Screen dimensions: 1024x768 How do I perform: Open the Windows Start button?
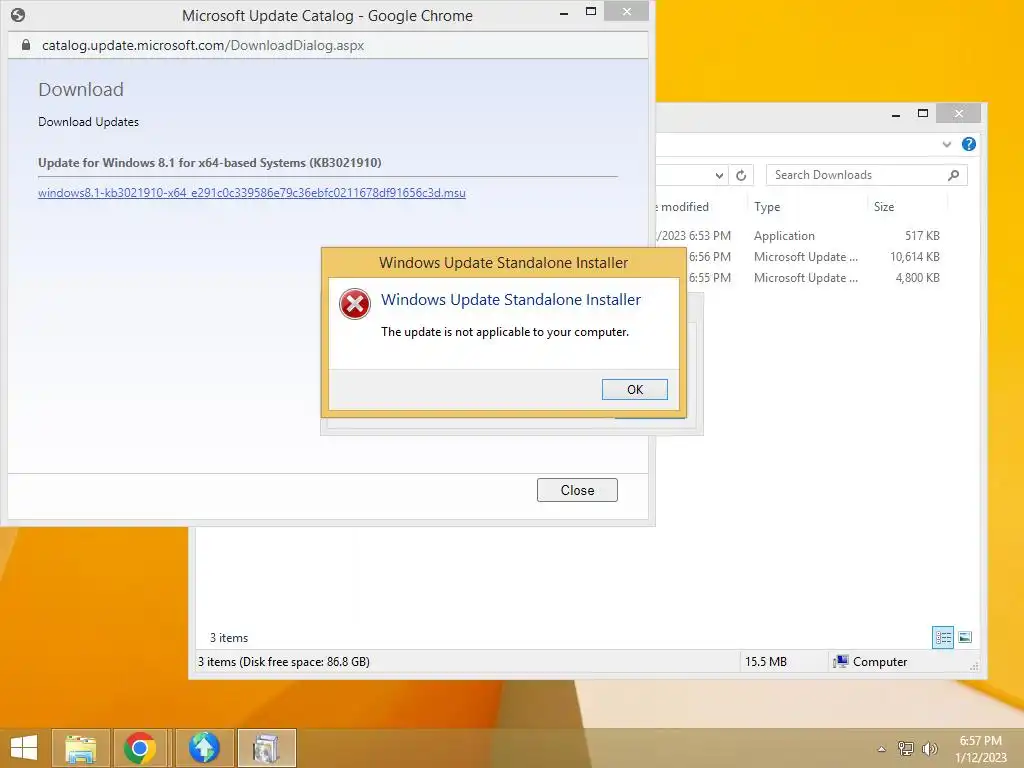[x=24, y=748]
